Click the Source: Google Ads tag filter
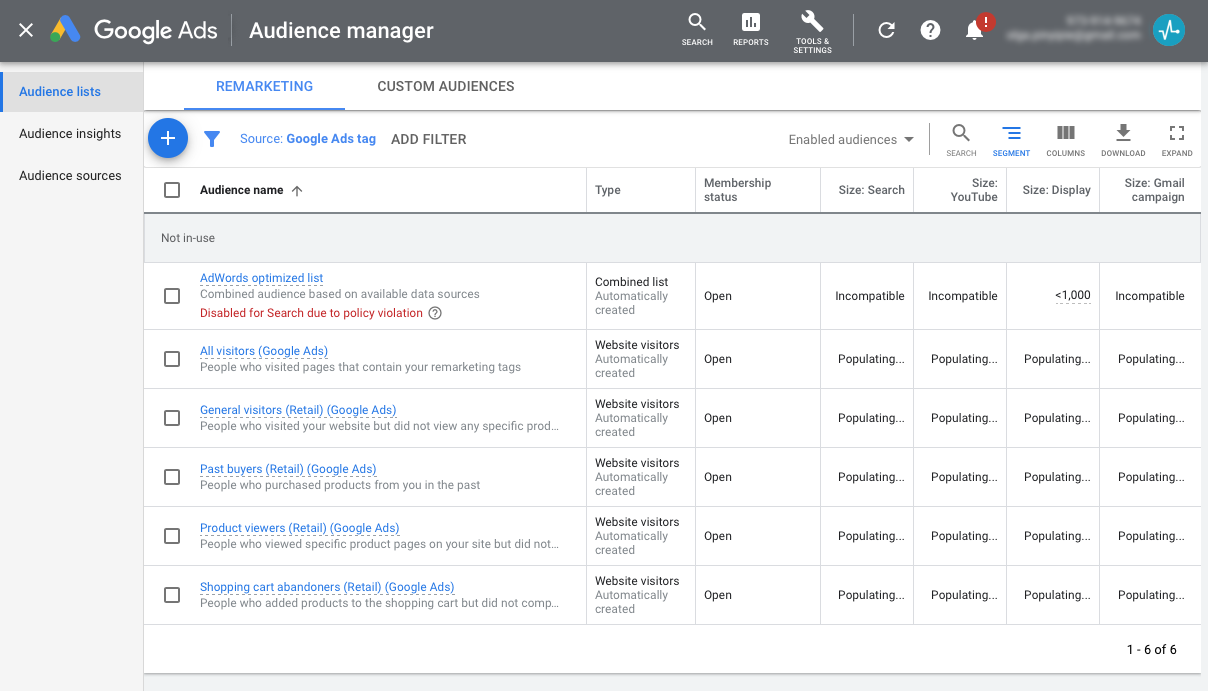This screenshot has width=1208, height=691. pos(308,139)
